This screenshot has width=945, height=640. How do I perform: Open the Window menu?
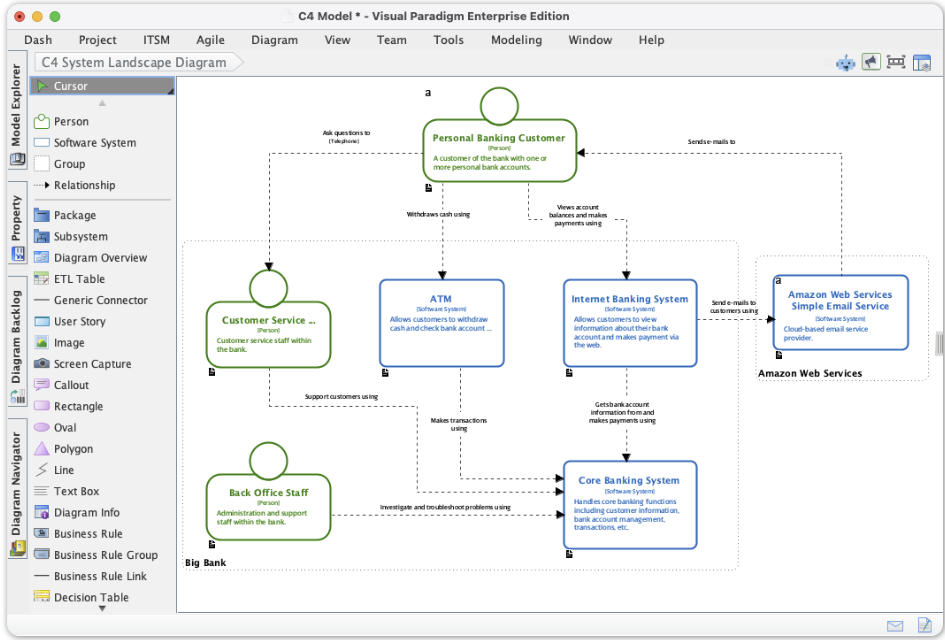click(590, 40)
